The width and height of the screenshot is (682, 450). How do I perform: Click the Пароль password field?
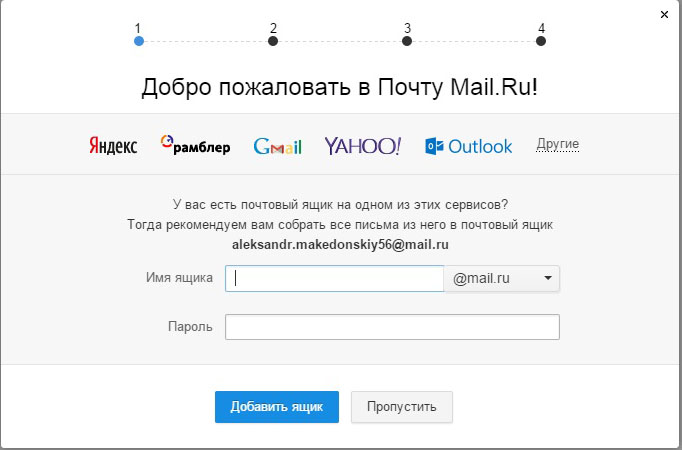[x=392, y=327]
